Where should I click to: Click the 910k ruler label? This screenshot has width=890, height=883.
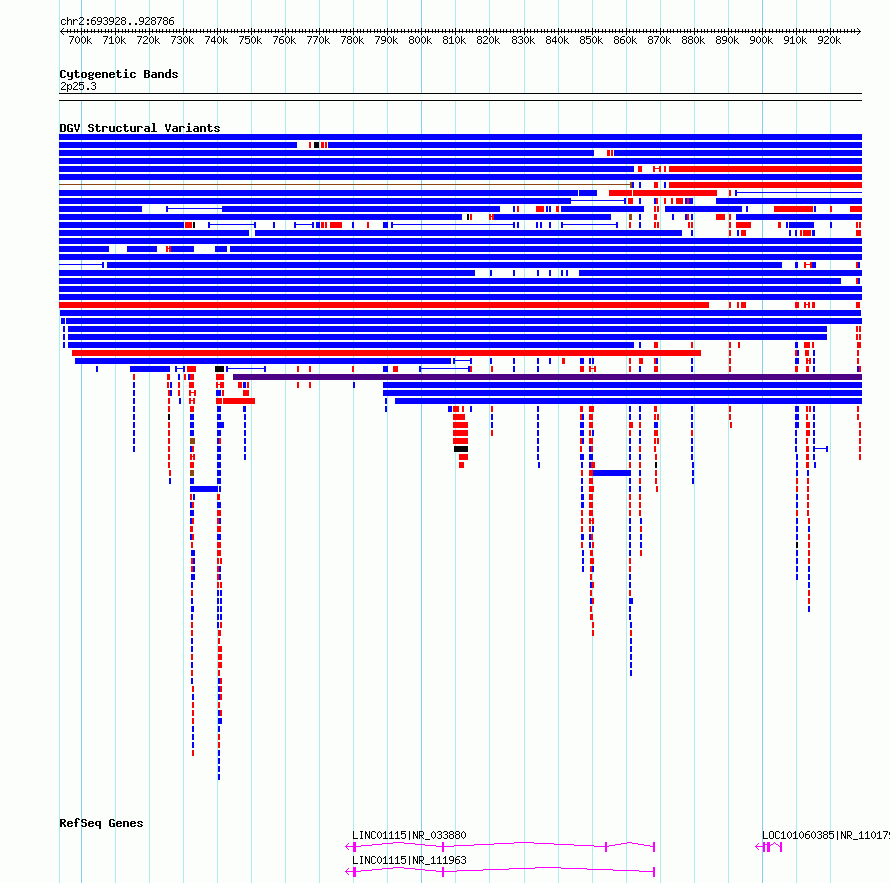[x=795, y=40]
